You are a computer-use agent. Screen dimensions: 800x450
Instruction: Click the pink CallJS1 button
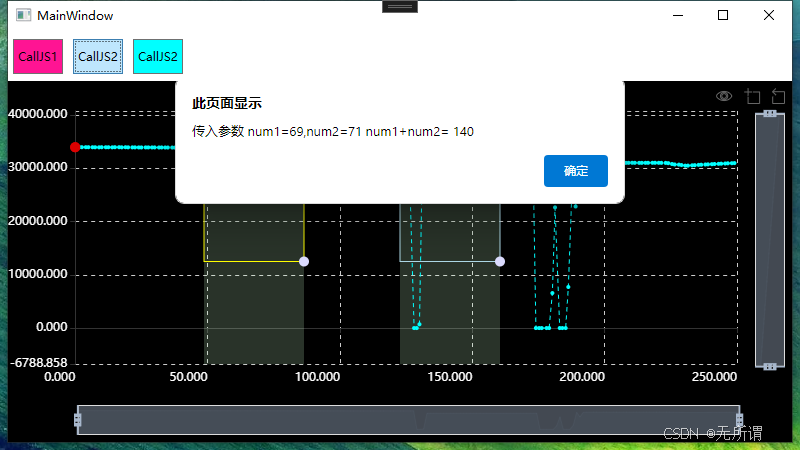(x=38, y=57)
